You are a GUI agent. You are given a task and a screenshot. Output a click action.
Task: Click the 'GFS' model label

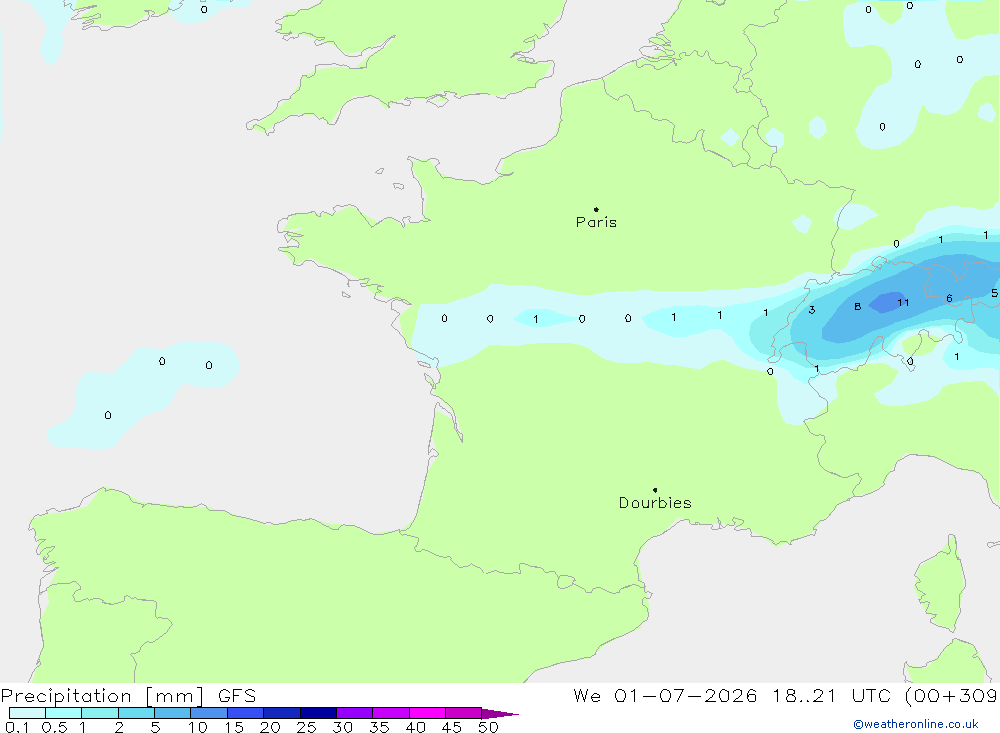point(237,696)
